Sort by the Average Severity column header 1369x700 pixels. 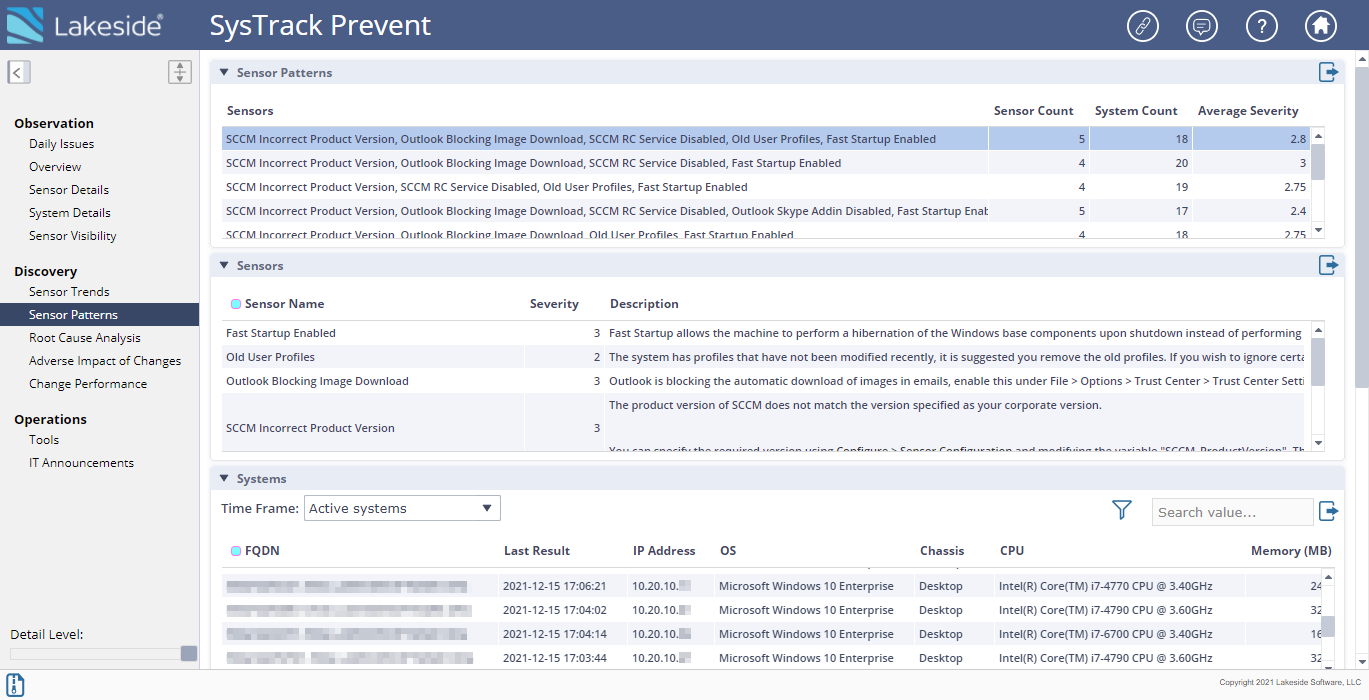1248,111
